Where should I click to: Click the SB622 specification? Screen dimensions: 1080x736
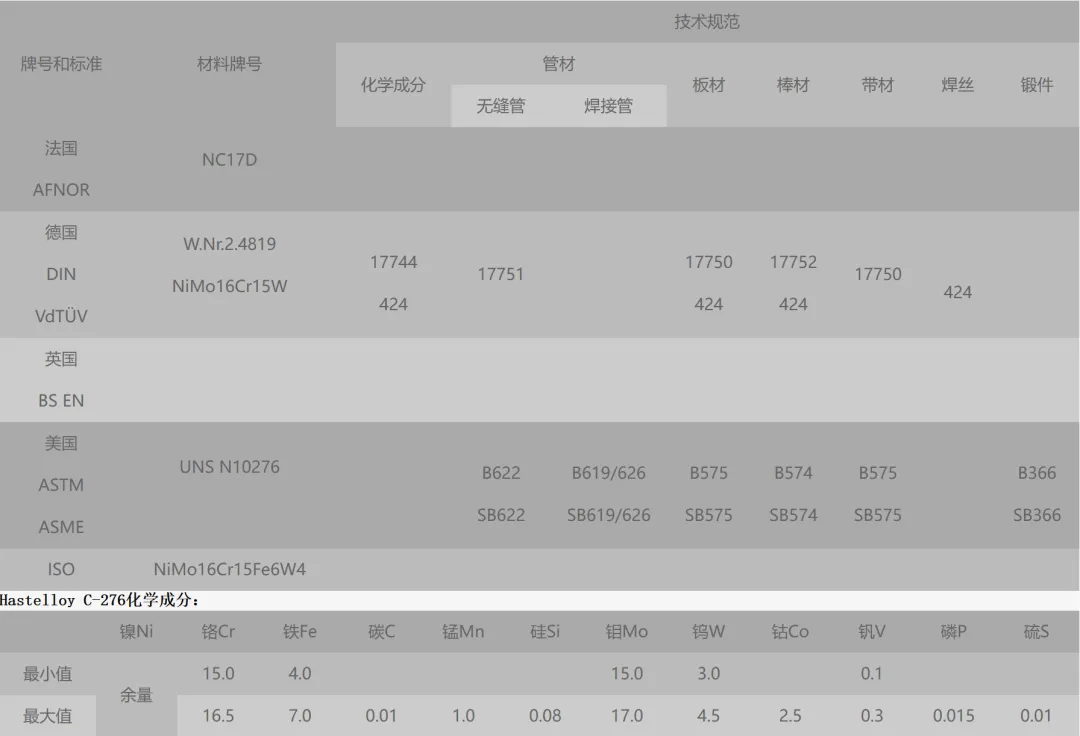[501, 515]
